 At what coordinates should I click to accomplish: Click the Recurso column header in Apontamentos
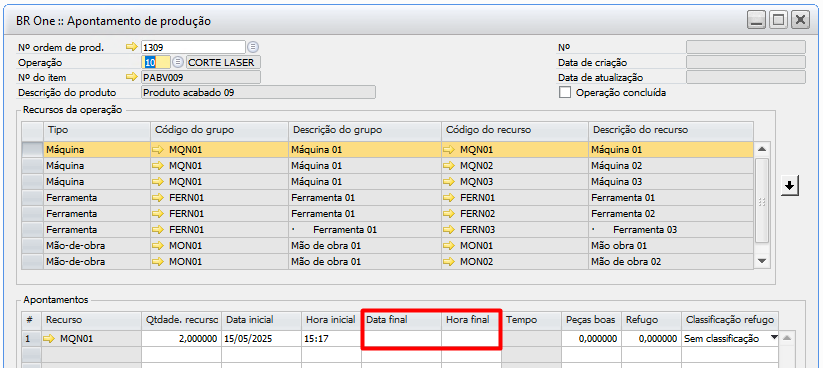(92, 320)
